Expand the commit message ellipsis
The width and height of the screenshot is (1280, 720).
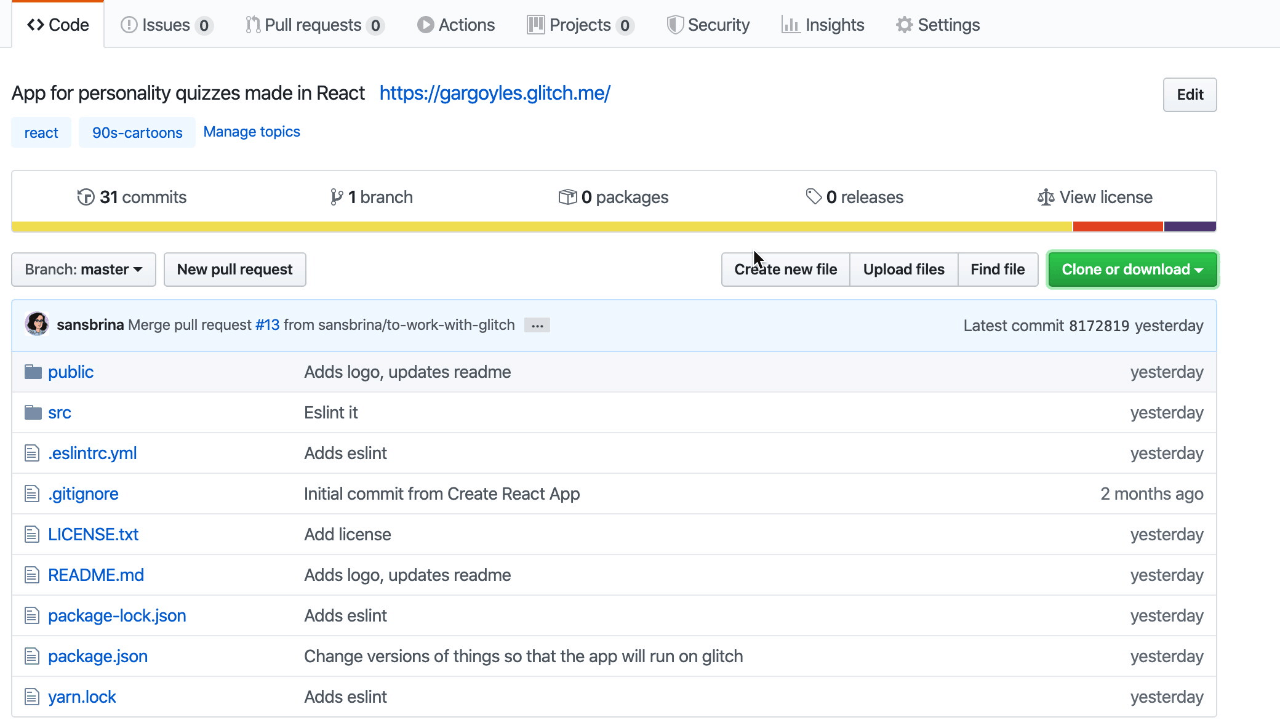click(536, 325)
